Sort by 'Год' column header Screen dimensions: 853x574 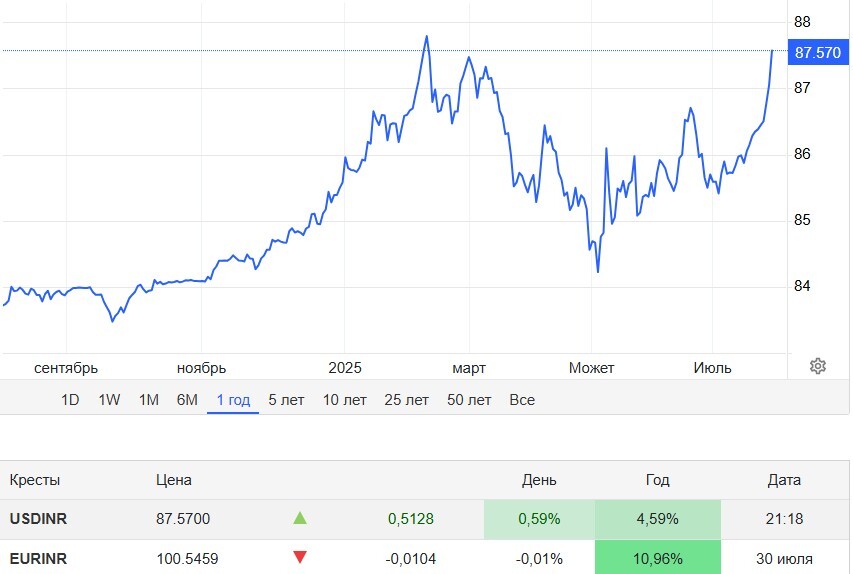pyautogui.click(x=657, y=480)
